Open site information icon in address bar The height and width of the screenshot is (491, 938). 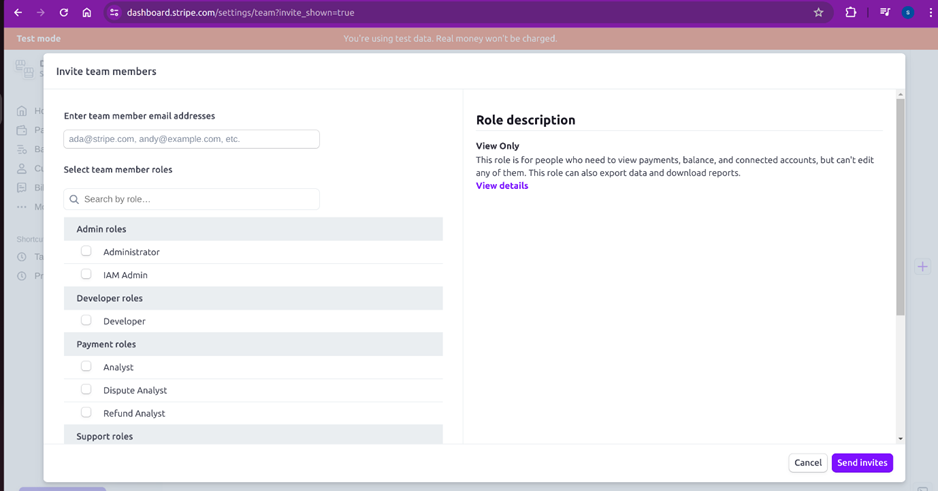tap(114, 13)
